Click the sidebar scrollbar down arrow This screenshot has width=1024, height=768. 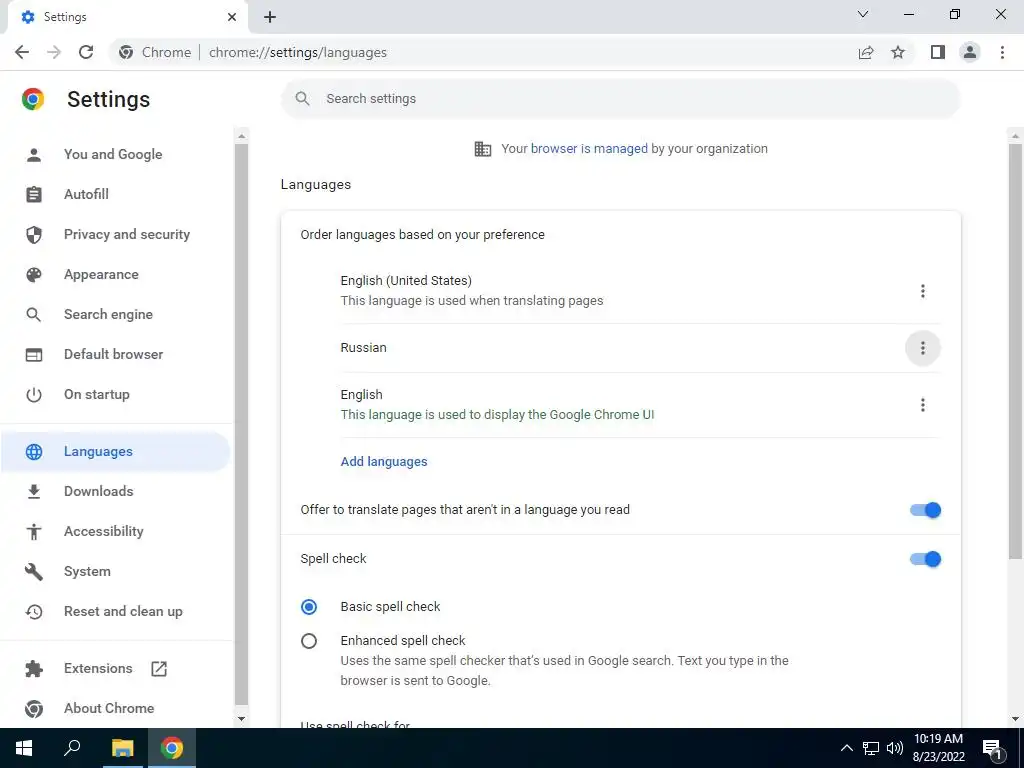click(242, 719)
